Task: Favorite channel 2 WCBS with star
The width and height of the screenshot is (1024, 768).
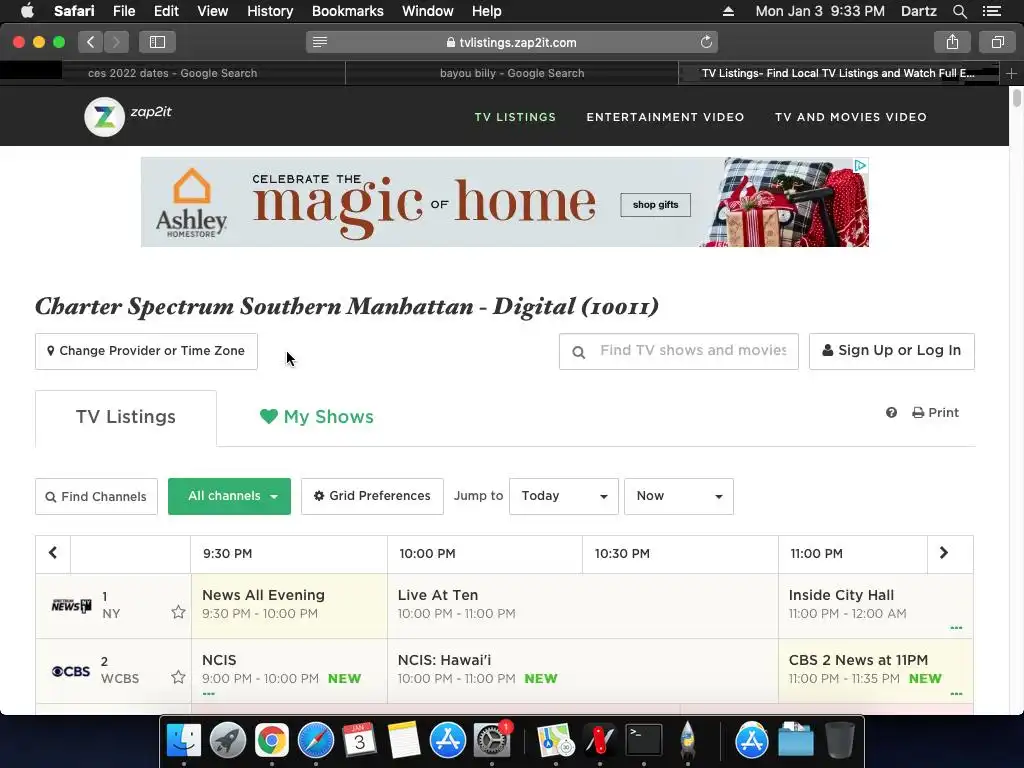Action: coord(178,677)
